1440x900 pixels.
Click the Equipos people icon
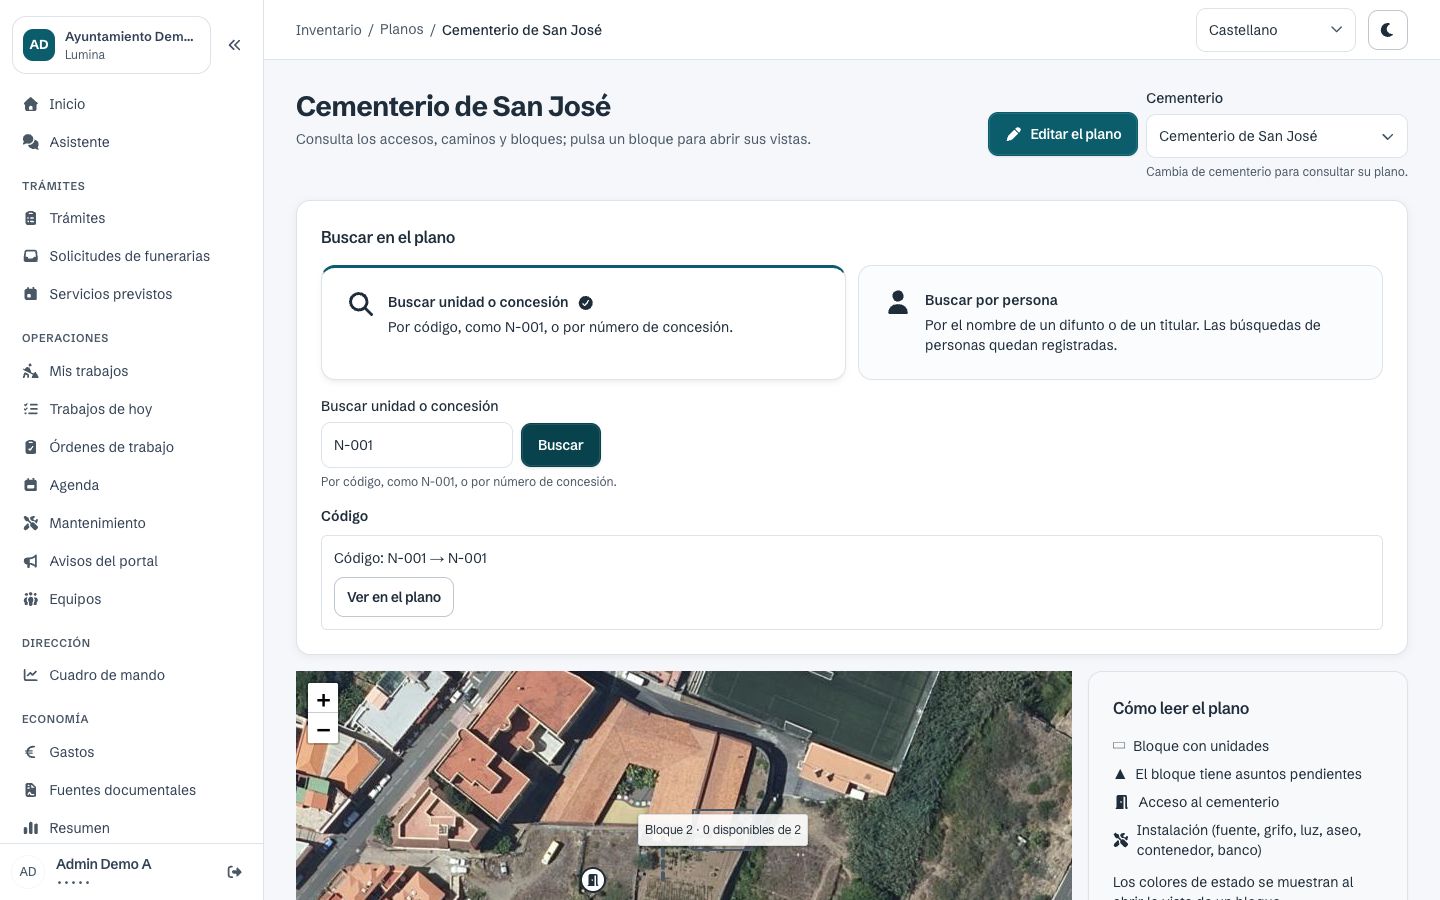(31, 599)
